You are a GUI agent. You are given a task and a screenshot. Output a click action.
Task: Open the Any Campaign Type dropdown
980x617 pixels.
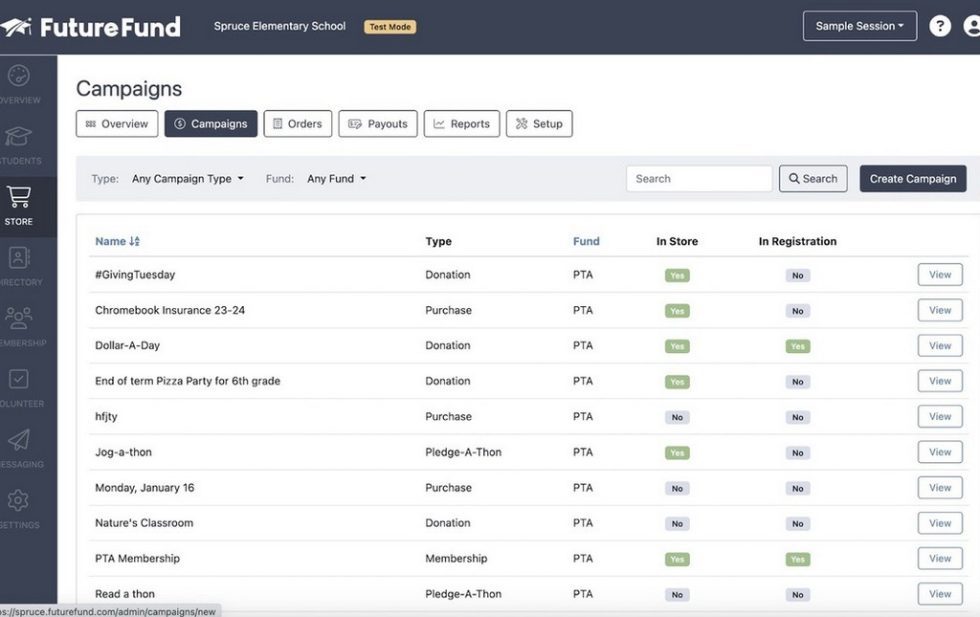tap(186, 177)
